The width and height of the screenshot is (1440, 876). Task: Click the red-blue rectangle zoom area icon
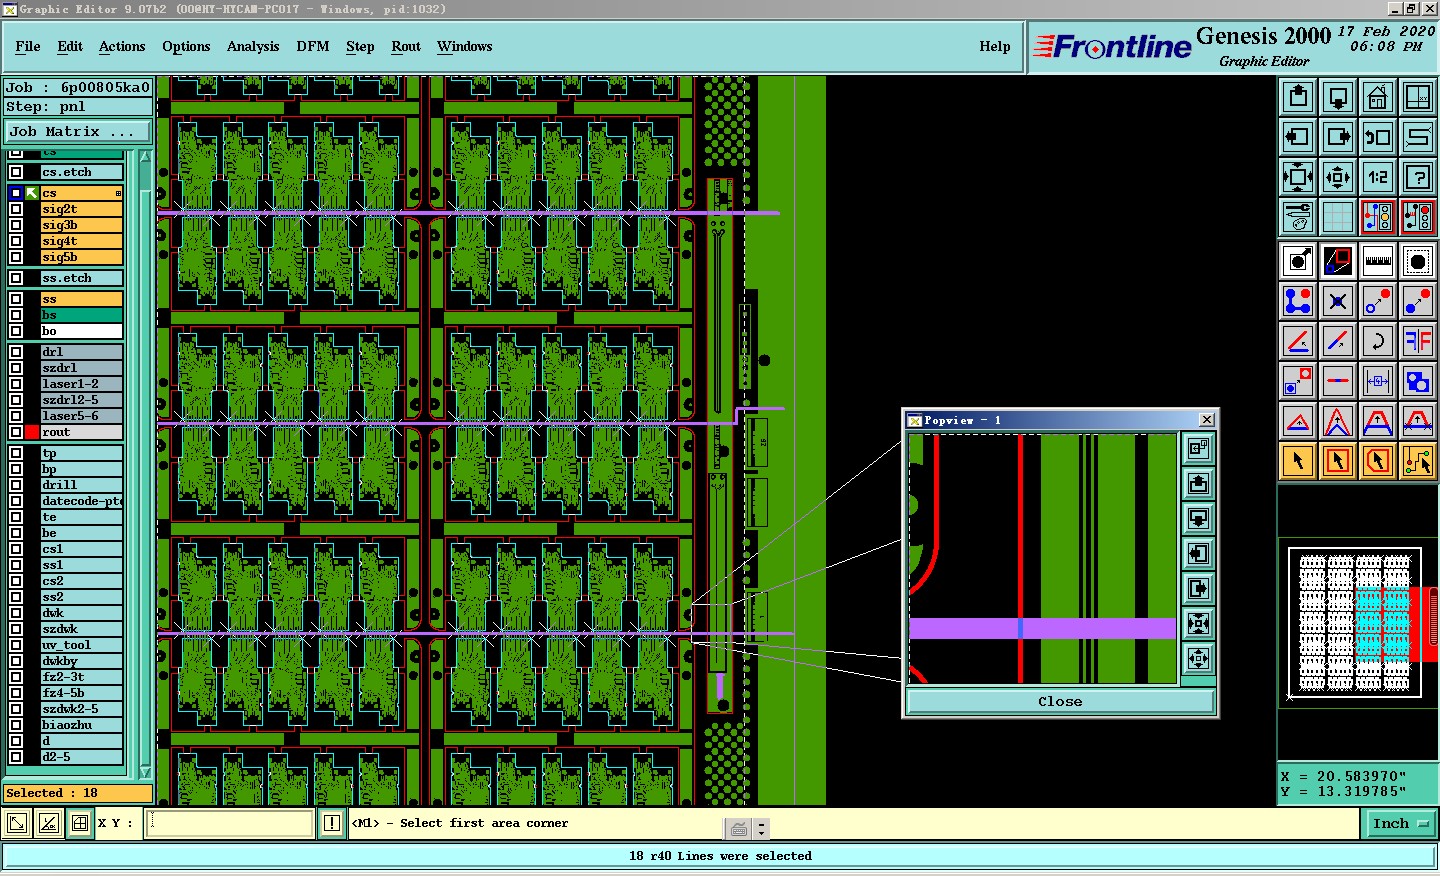[x=1338, y=262]
